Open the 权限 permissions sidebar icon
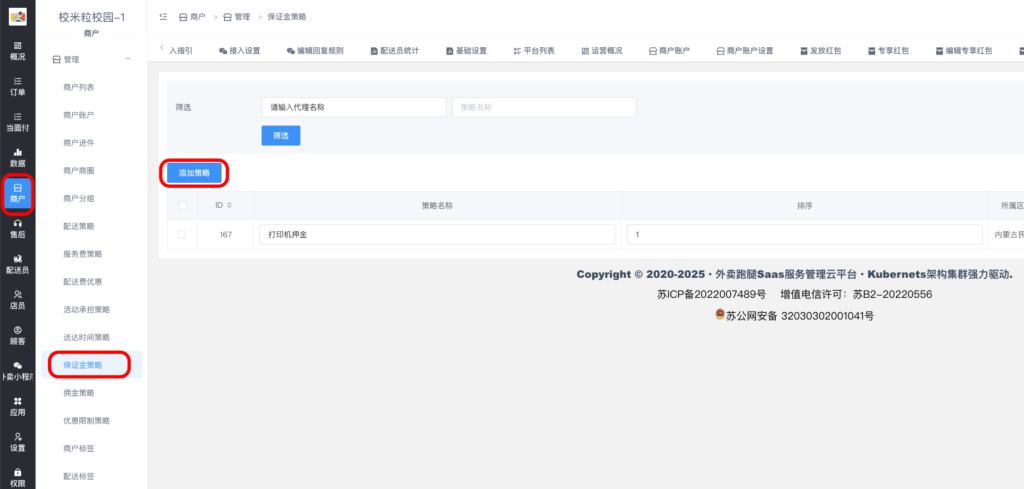This screenshot has height=489, width=1024. tap(18, 477)
